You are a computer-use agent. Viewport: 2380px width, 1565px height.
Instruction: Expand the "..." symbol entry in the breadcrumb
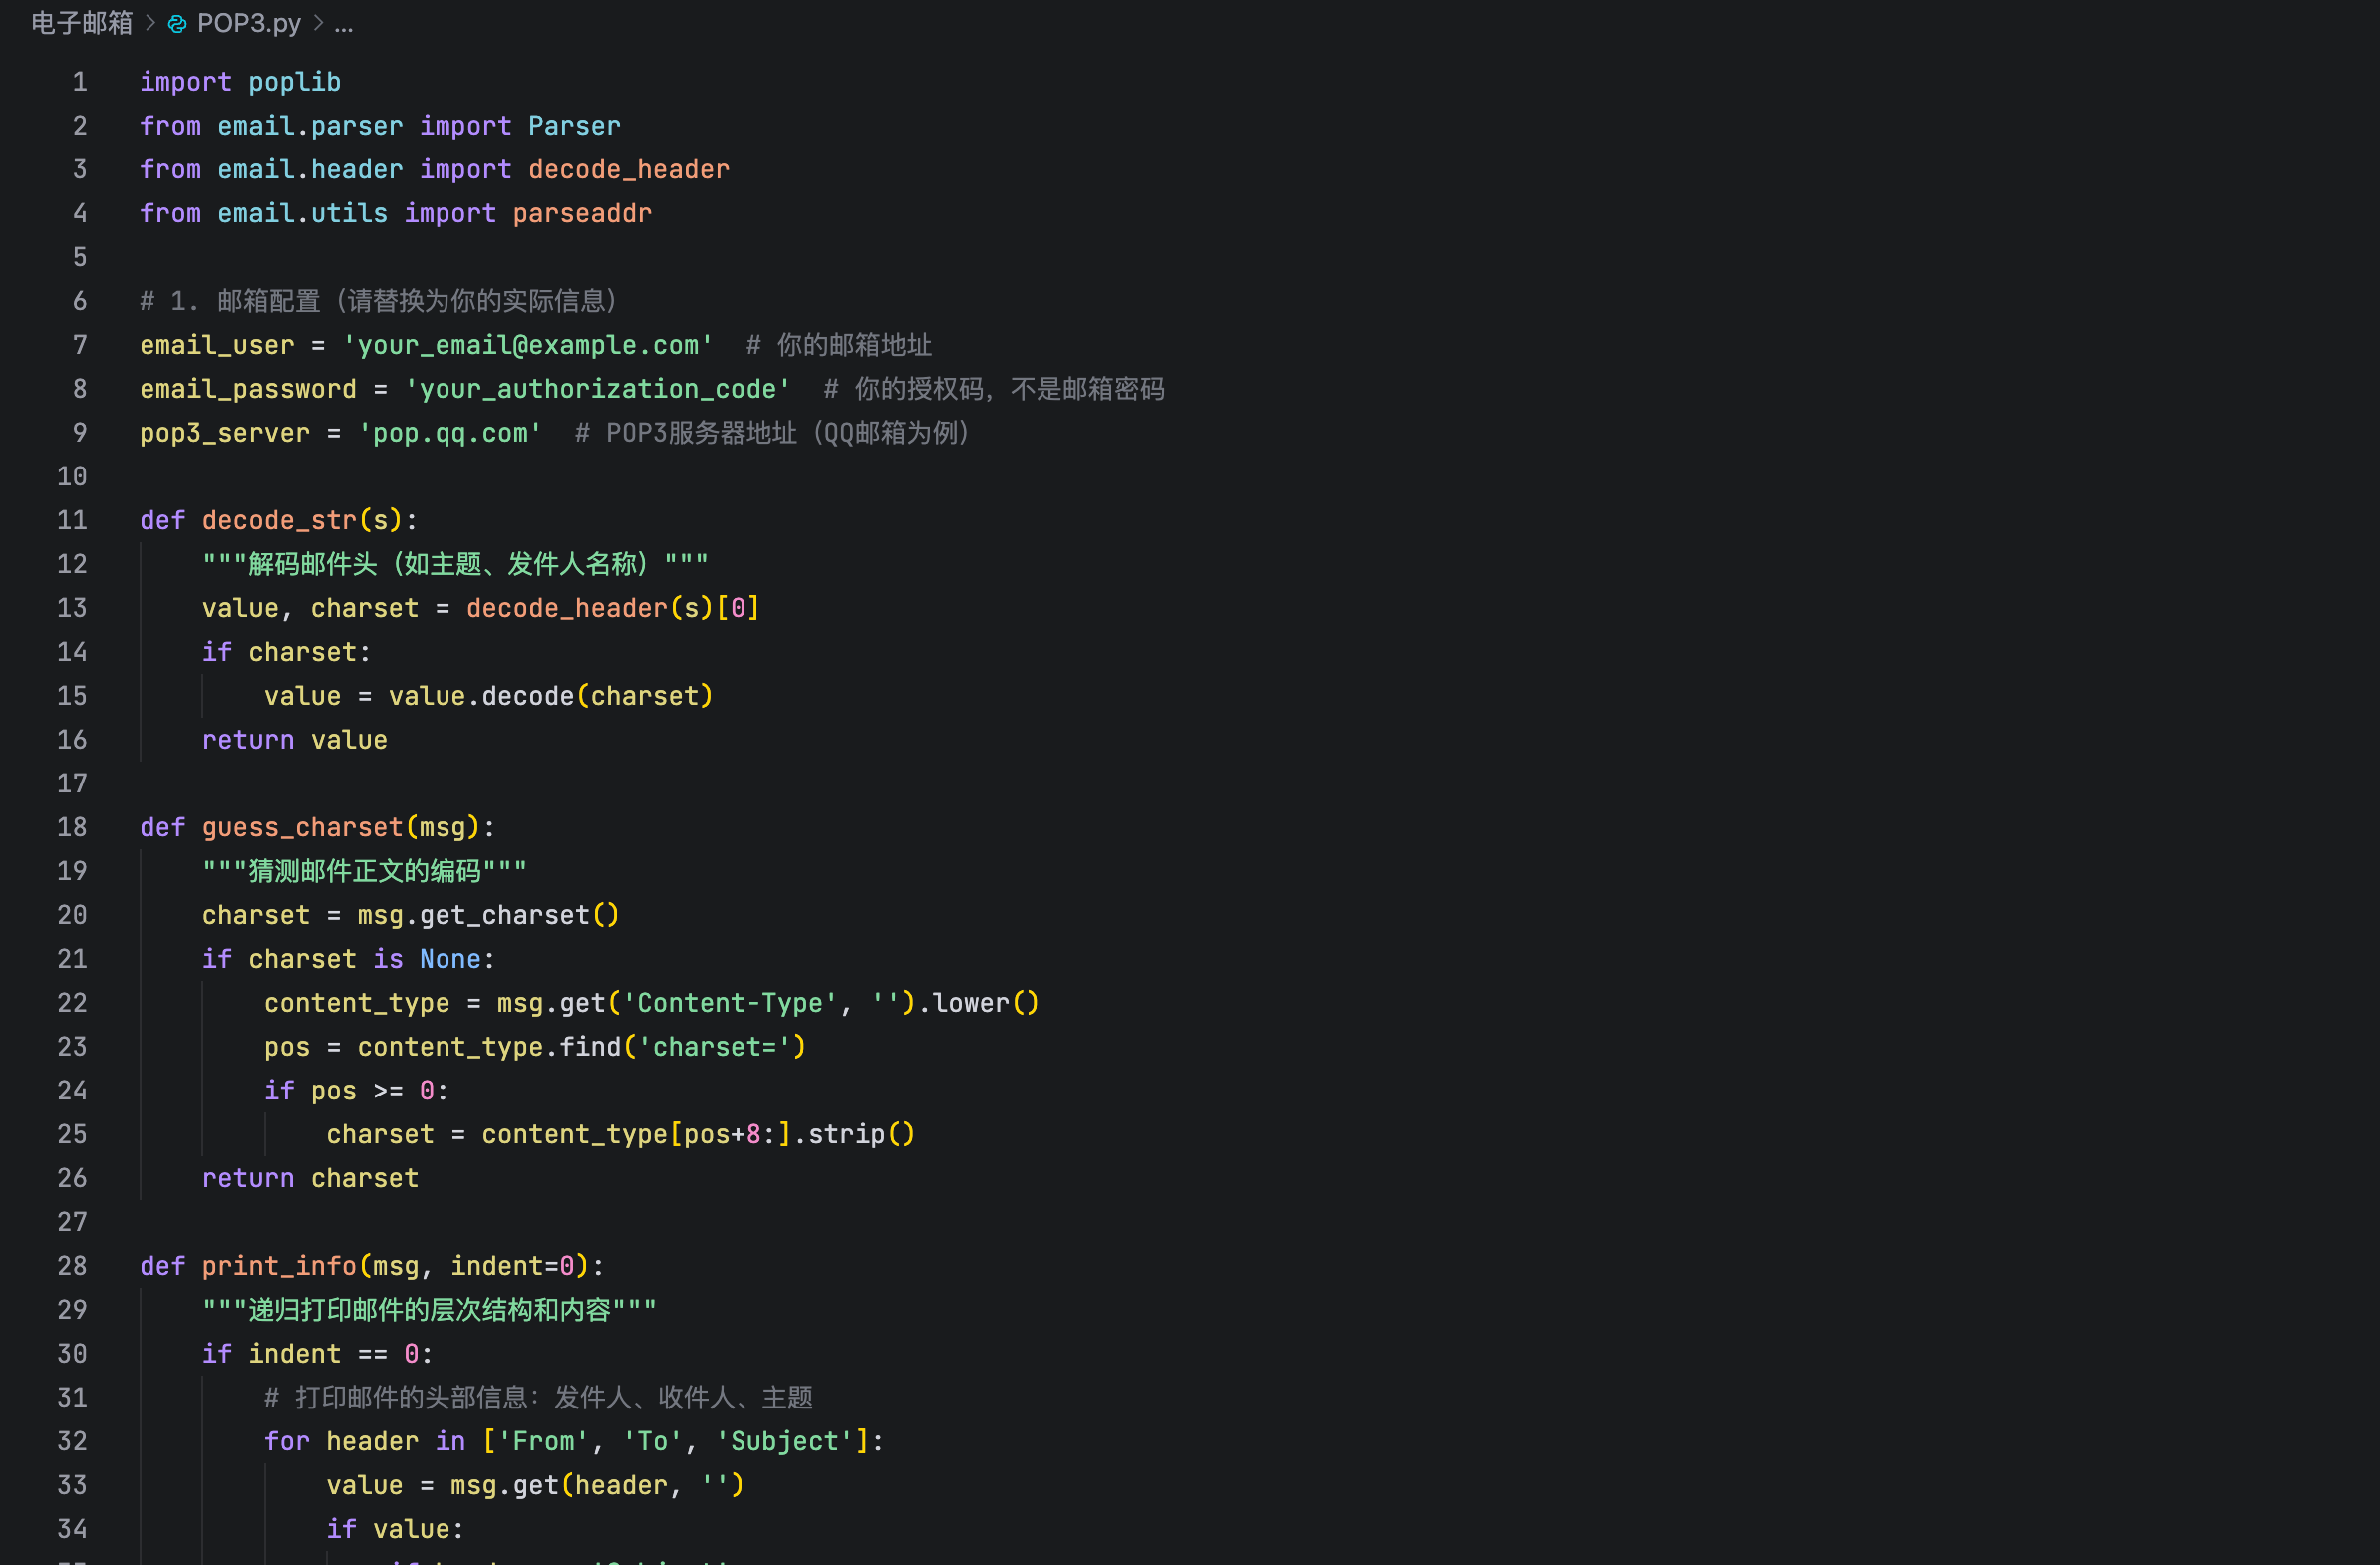pos(344,25)
